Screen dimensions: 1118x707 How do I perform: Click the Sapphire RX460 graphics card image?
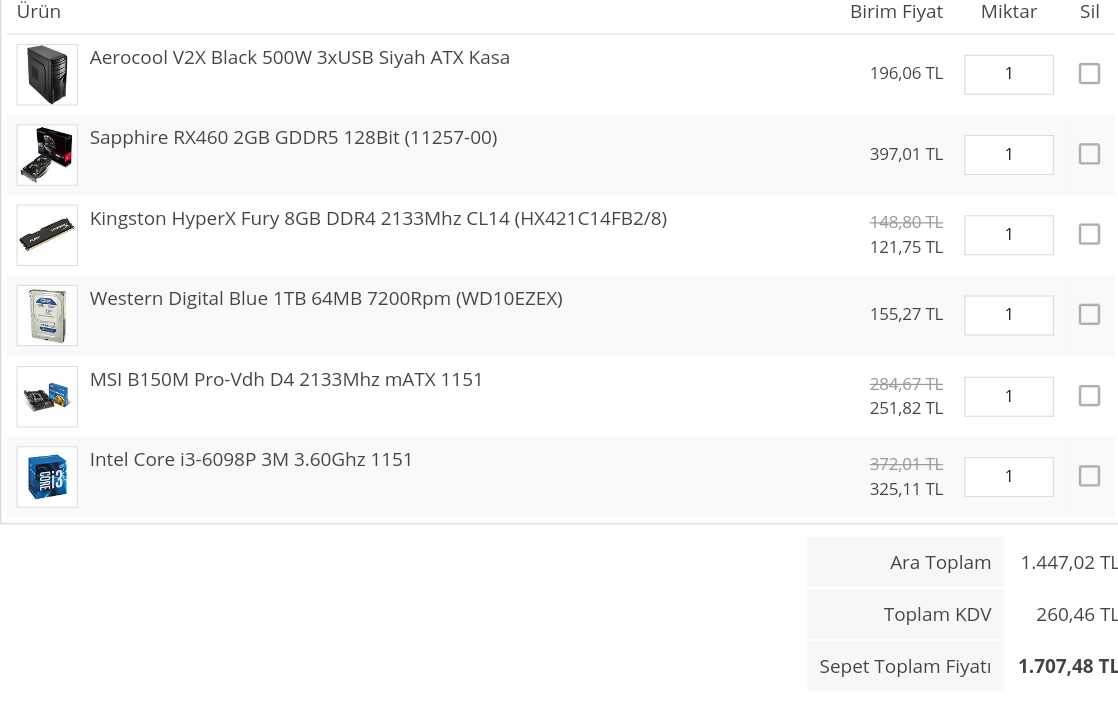click(x=47, y=155)
